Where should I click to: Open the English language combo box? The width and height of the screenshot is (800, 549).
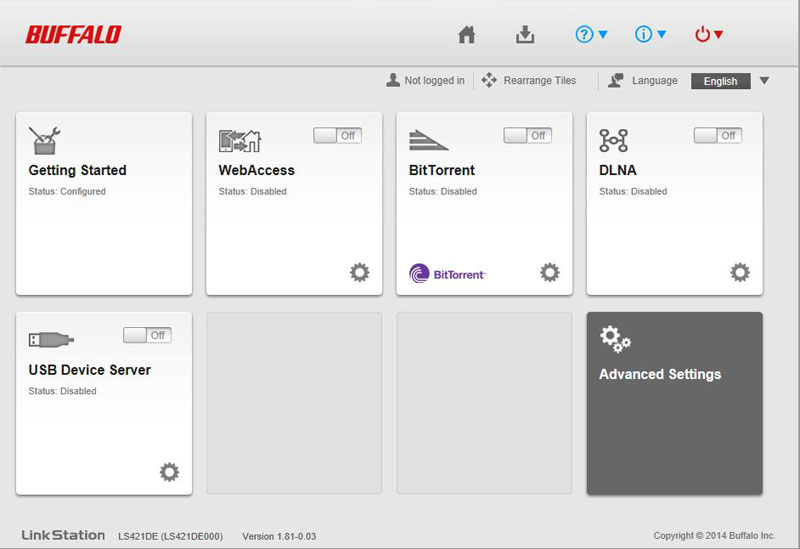pyautogui.click(x=720, y=81)
